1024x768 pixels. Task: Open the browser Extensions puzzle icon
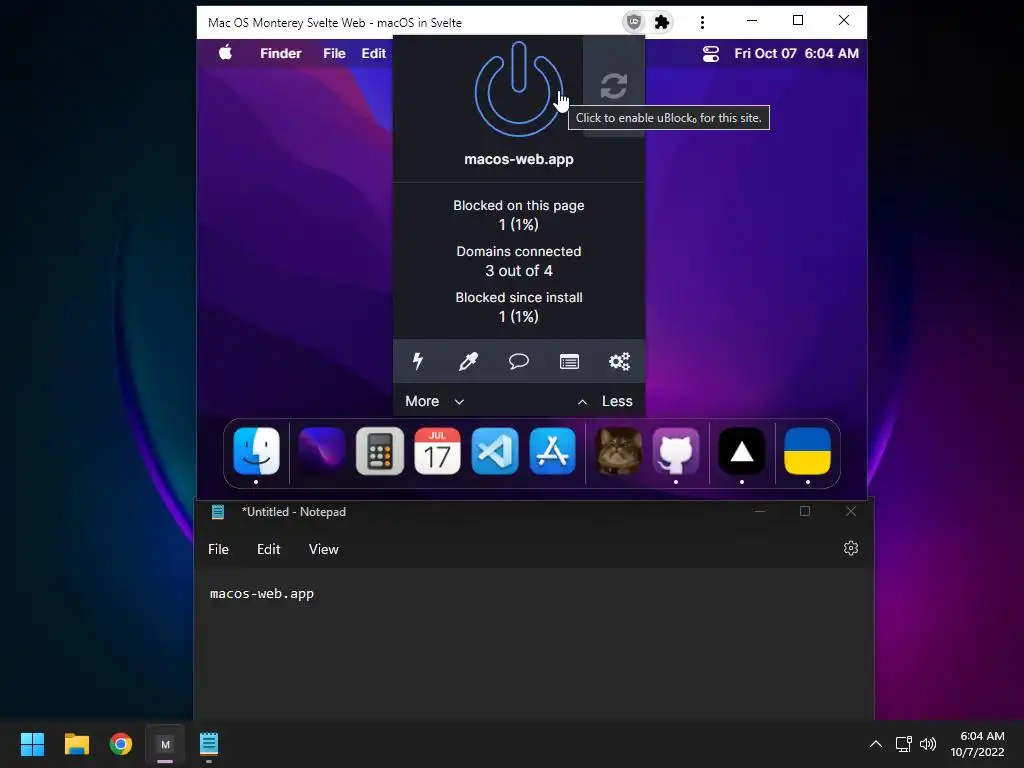[662, 22]
